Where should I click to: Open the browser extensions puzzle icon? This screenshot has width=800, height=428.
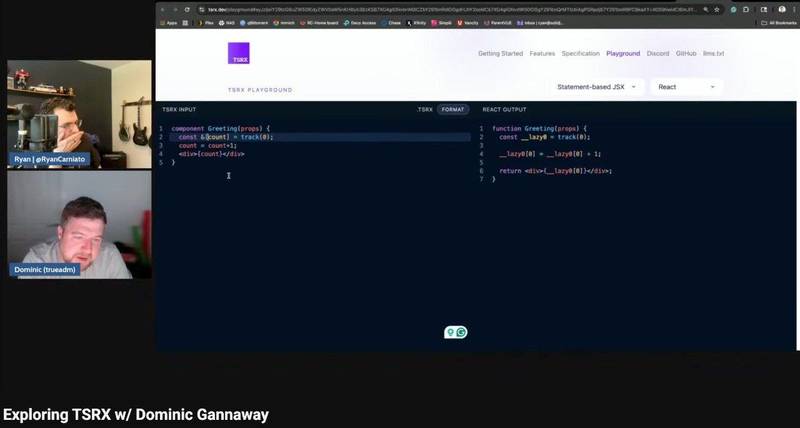pyautogui.click(x=746, y=10)
